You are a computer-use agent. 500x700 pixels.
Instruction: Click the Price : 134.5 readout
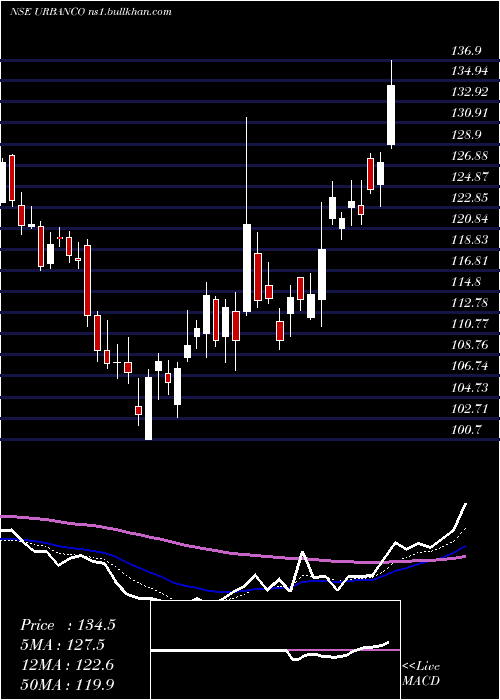point(68,625)
